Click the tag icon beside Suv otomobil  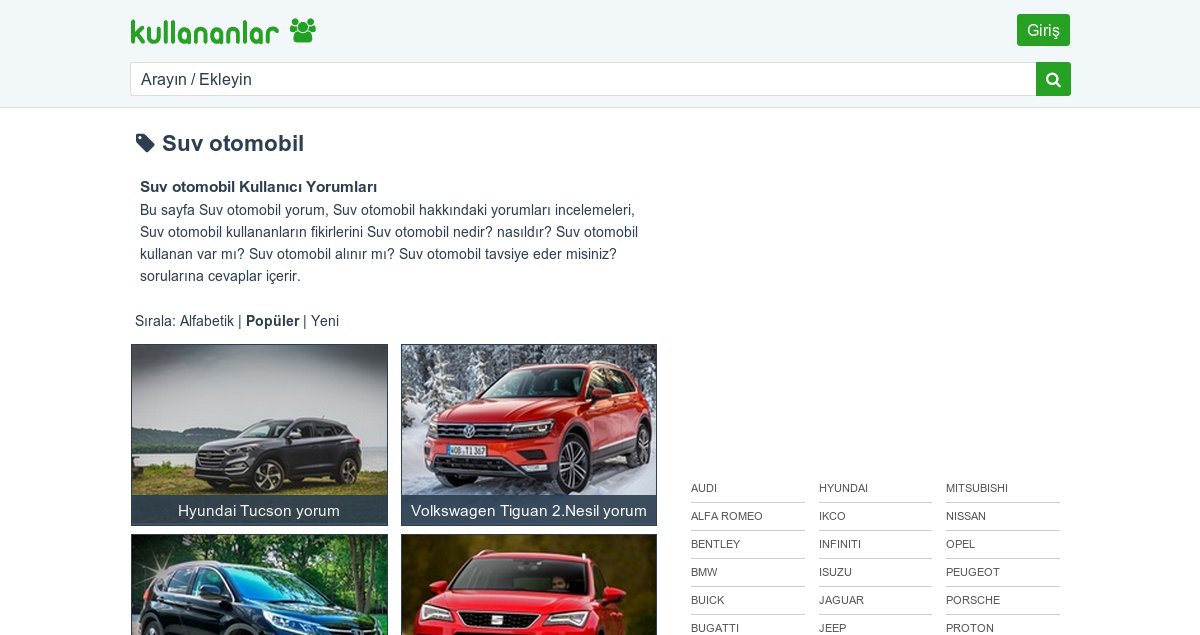[145, 143]
